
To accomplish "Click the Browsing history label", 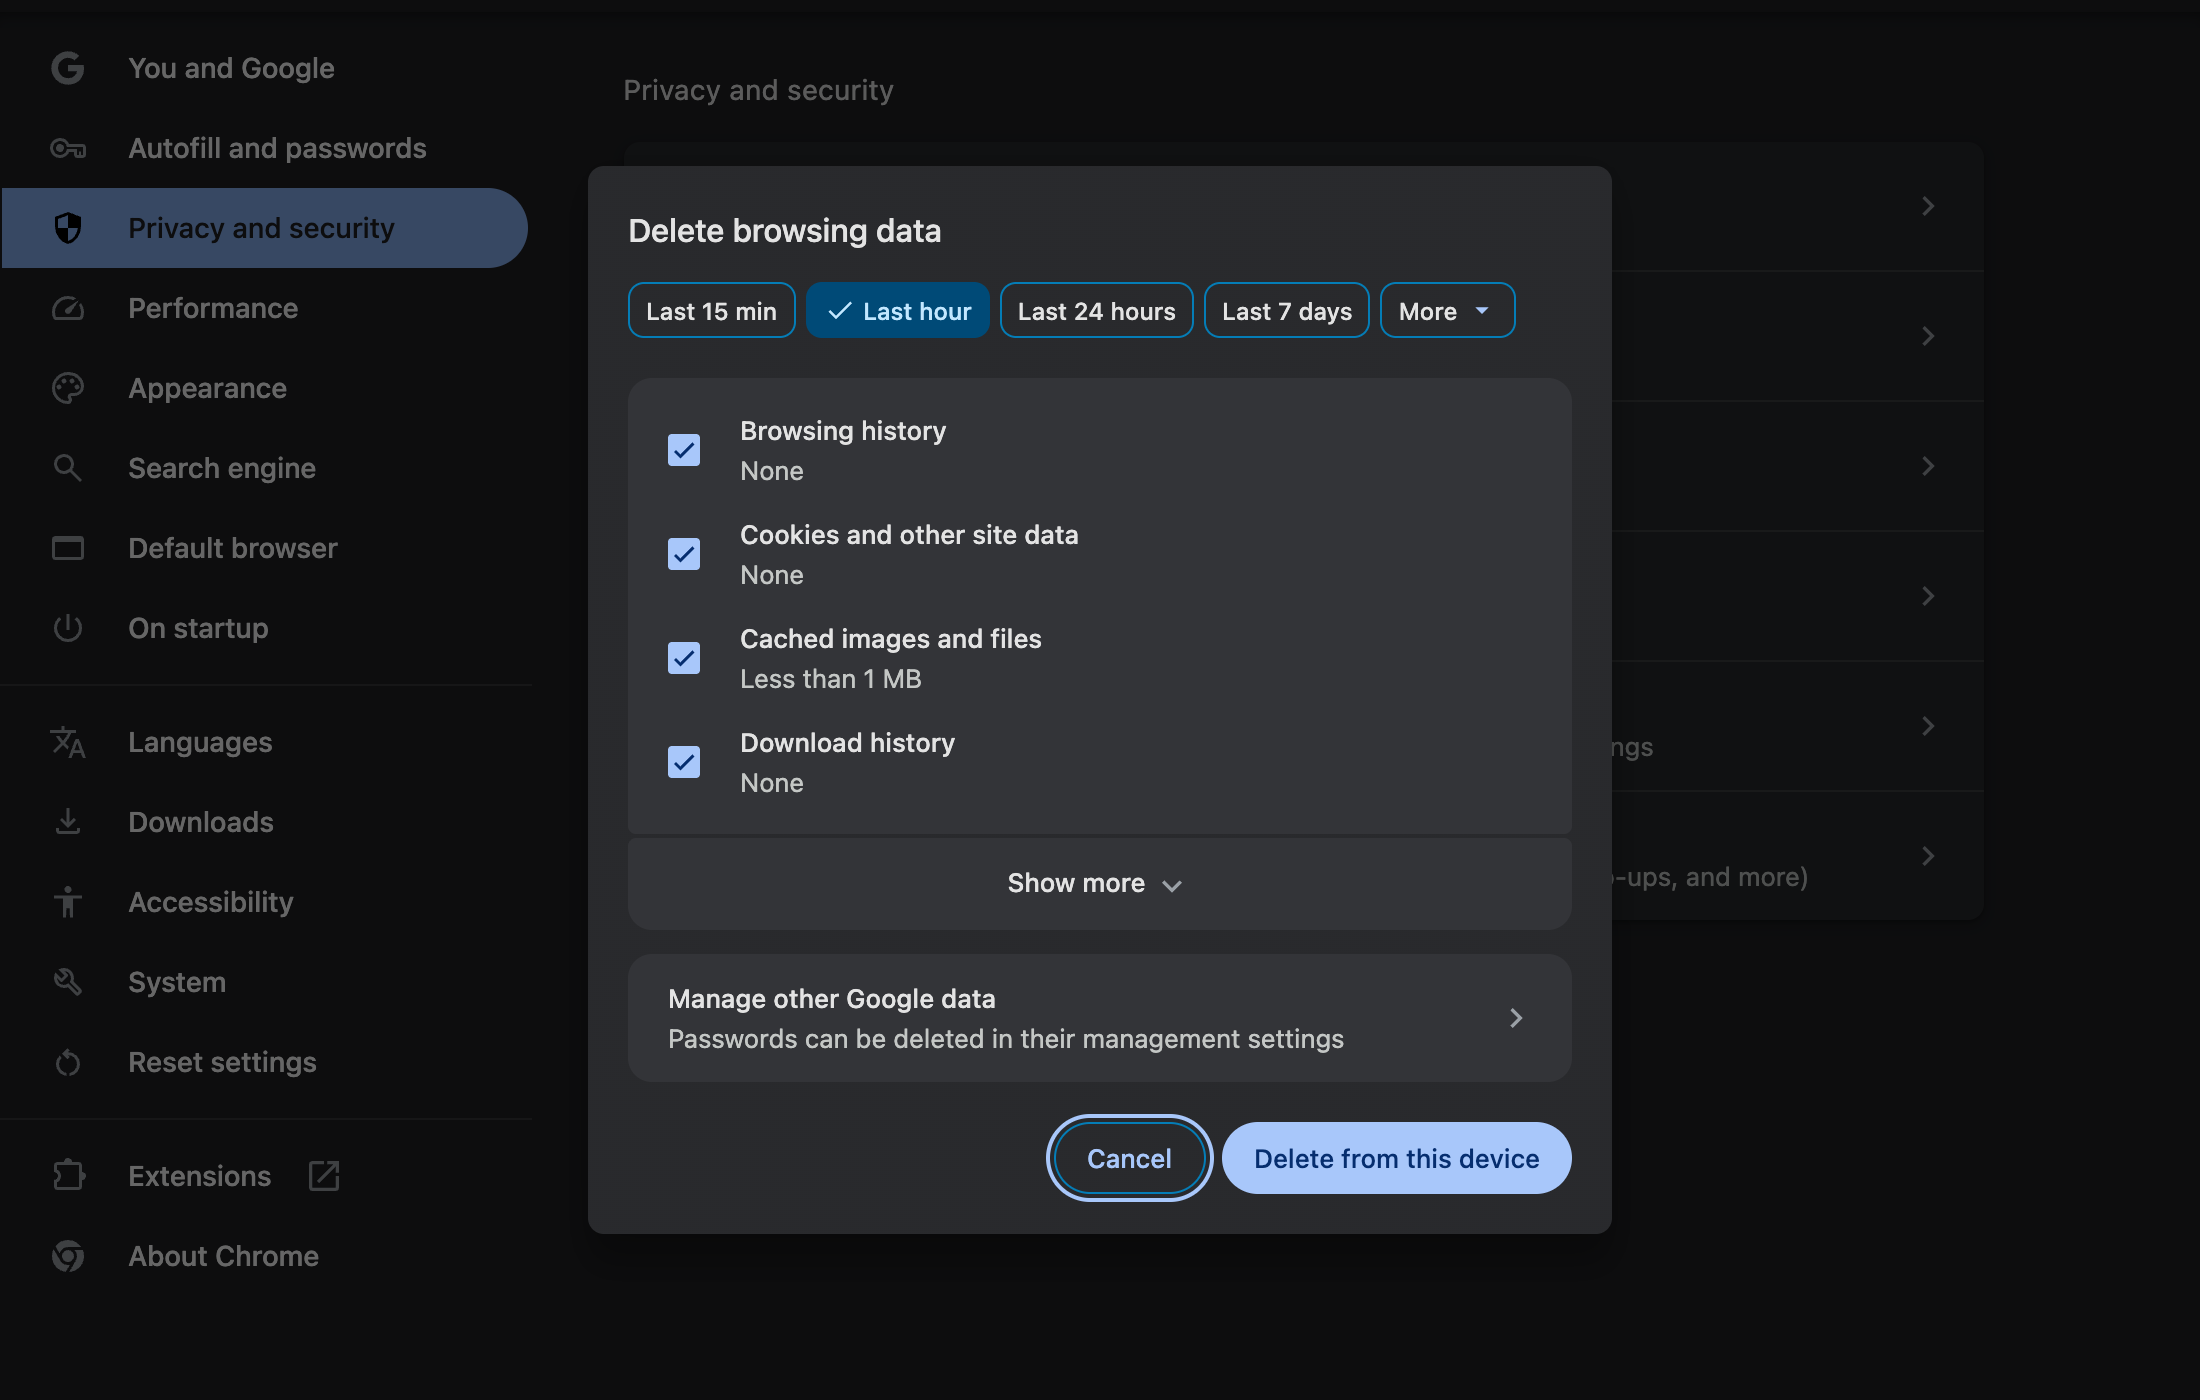I will [x=843, y=431].
